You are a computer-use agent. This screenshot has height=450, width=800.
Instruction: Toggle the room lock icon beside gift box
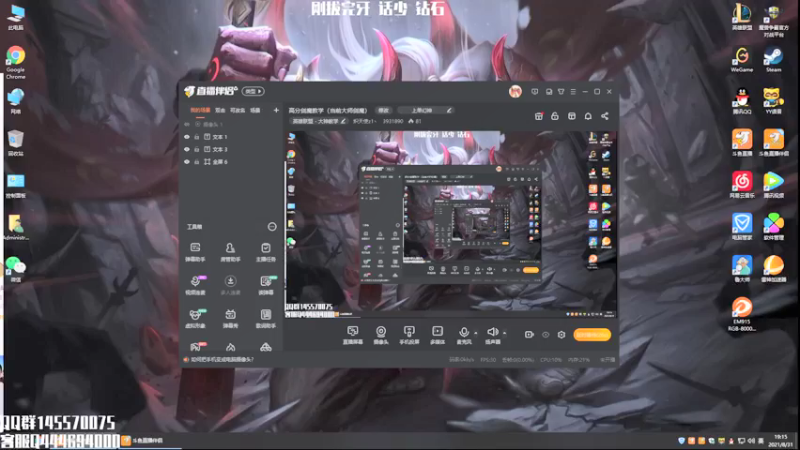[x=555, y=116]
